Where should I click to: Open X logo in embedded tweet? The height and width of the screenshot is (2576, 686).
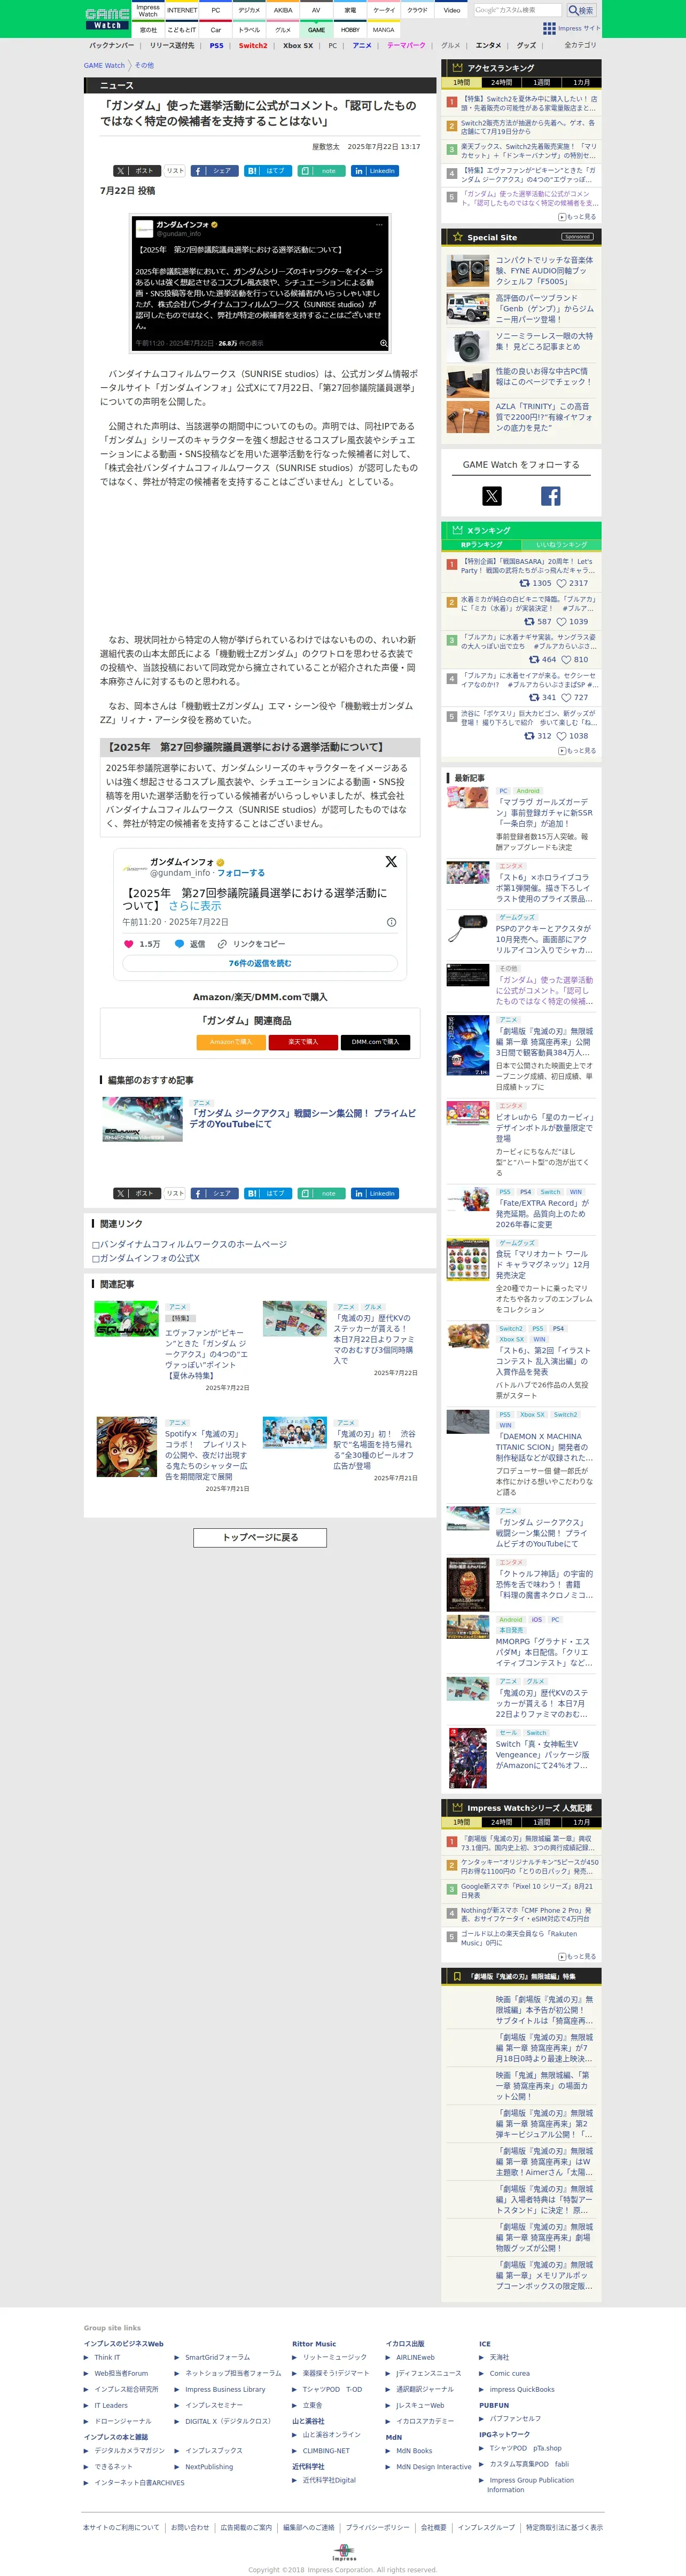pyautogui.click(x=391, y=862)
